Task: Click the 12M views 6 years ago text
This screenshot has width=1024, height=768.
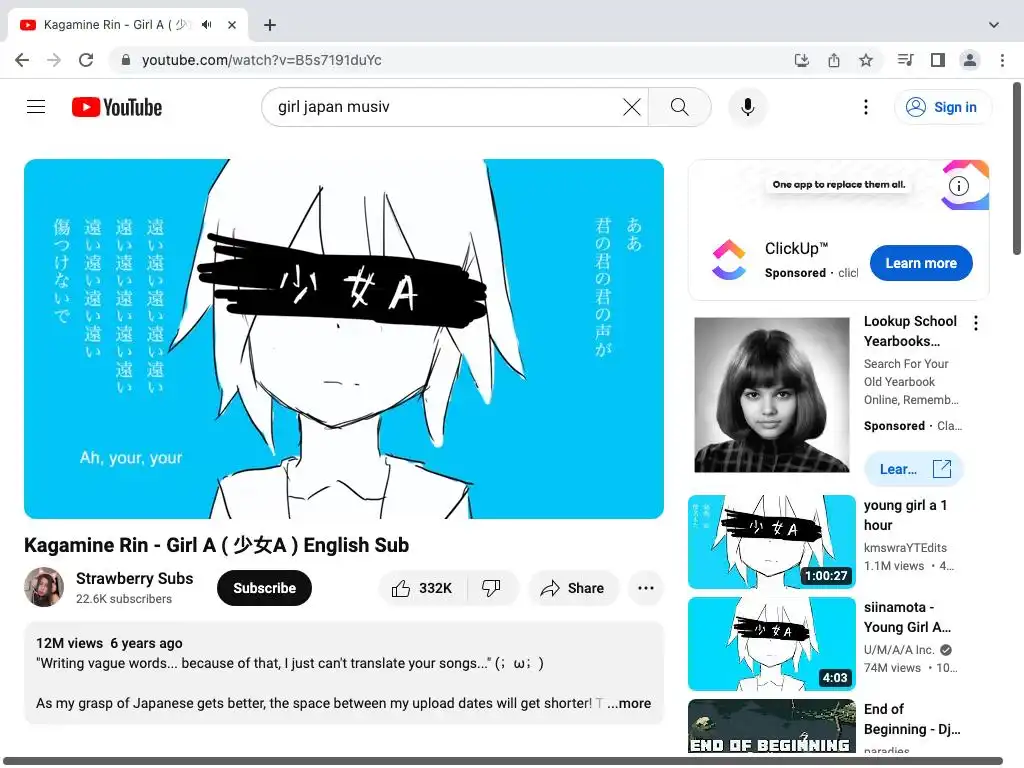Action: coord(109,643)
